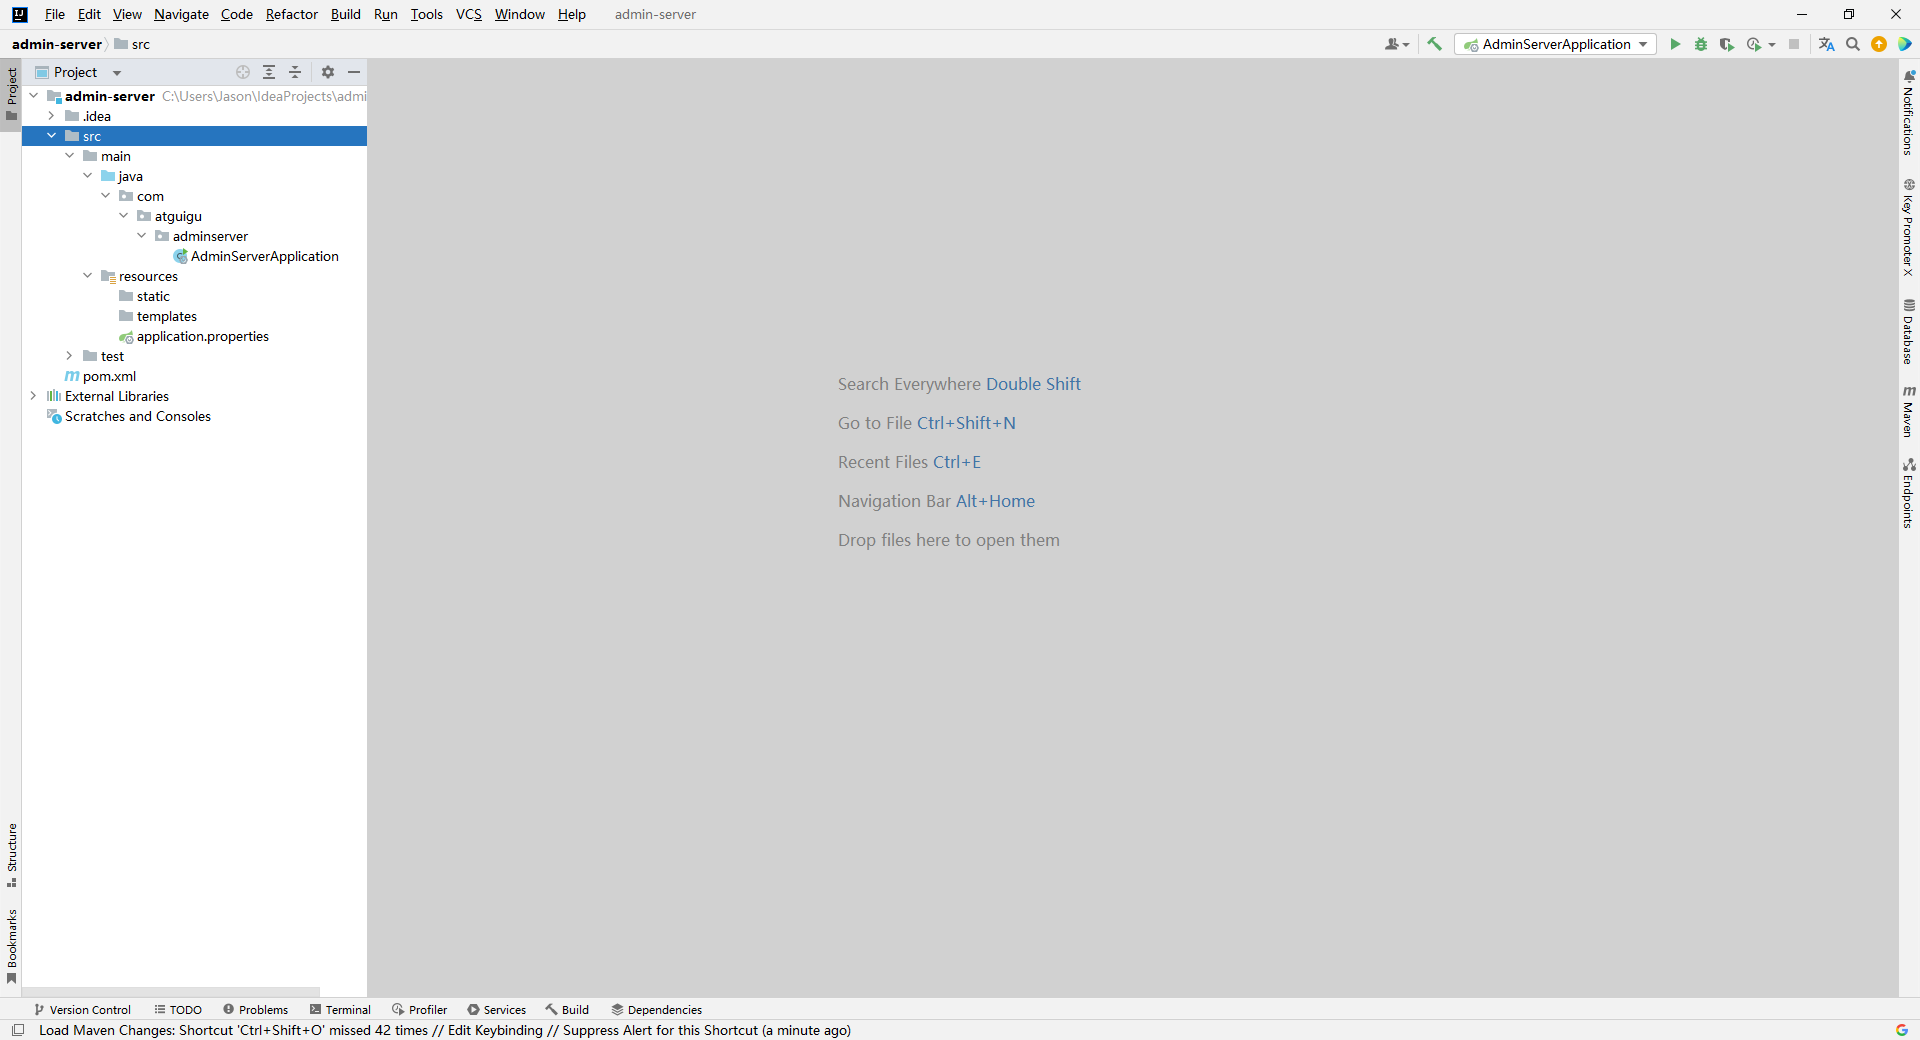Image resolution: width=1920 pixels, height=1040 pixels.
Task: Open the Refactor menu
Action: pyautogui.click(x=291, y=14)
